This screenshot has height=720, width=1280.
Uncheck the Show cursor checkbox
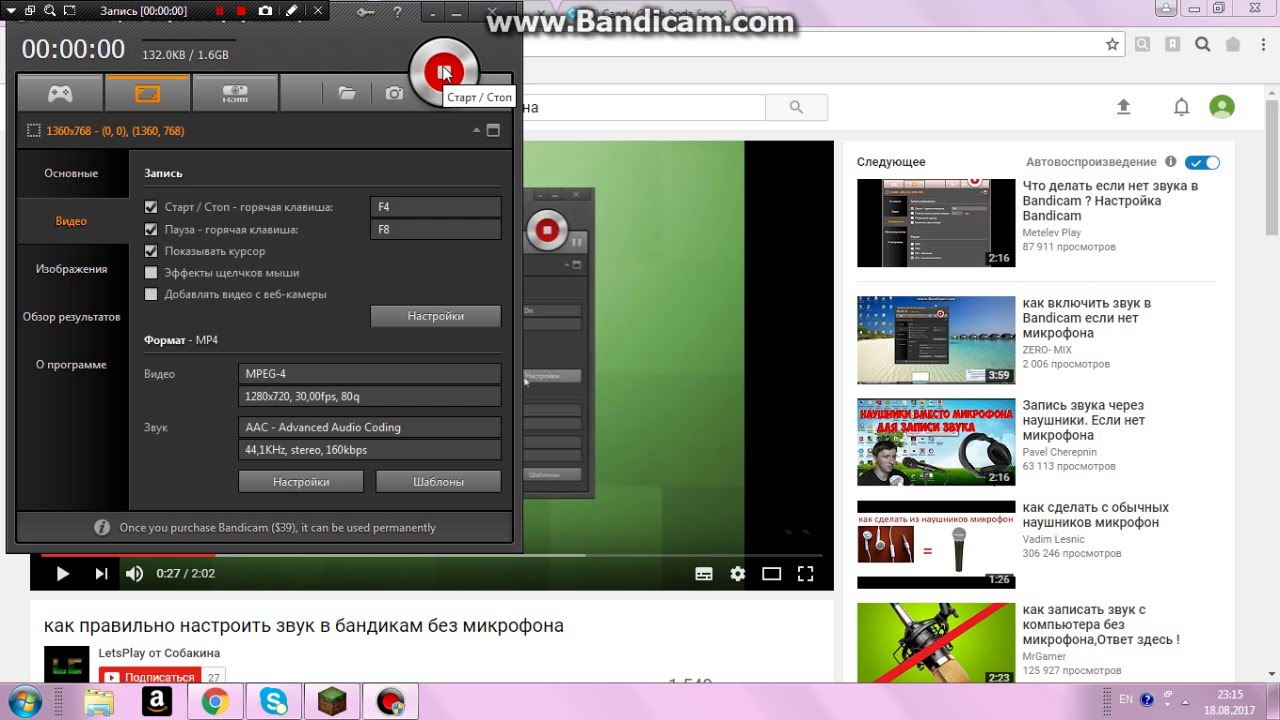click(151, 251)
